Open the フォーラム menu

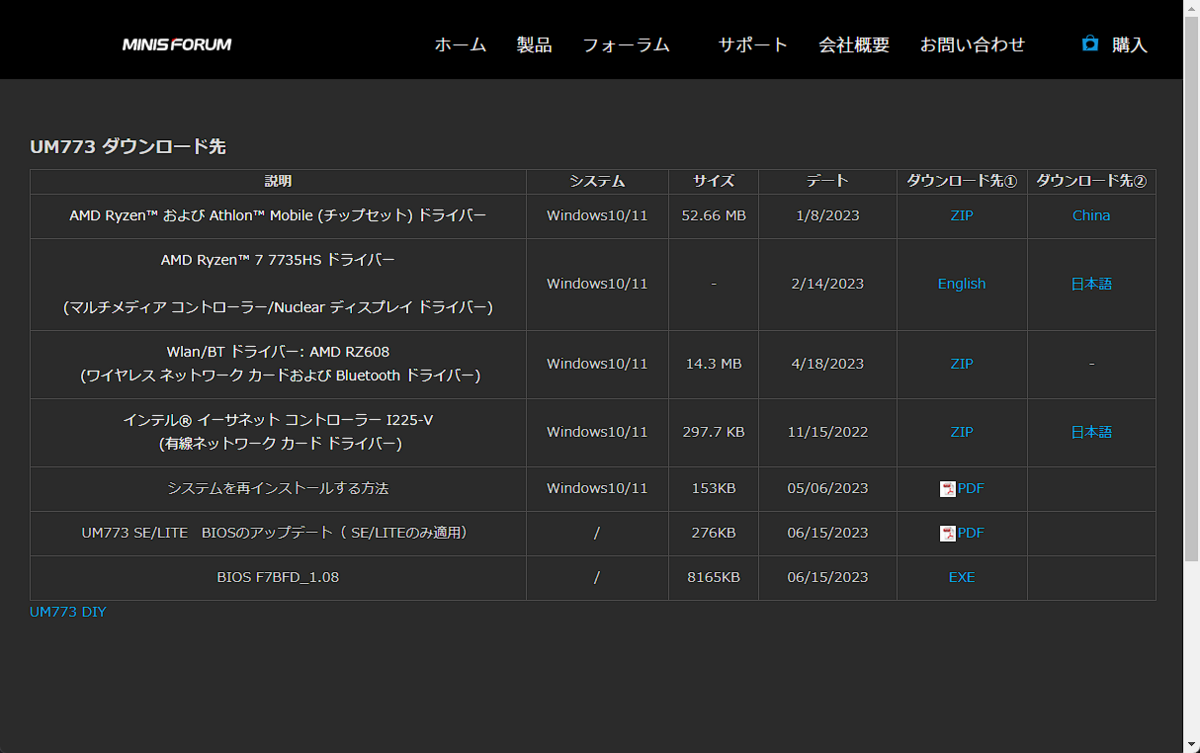(x=626, y=45)
